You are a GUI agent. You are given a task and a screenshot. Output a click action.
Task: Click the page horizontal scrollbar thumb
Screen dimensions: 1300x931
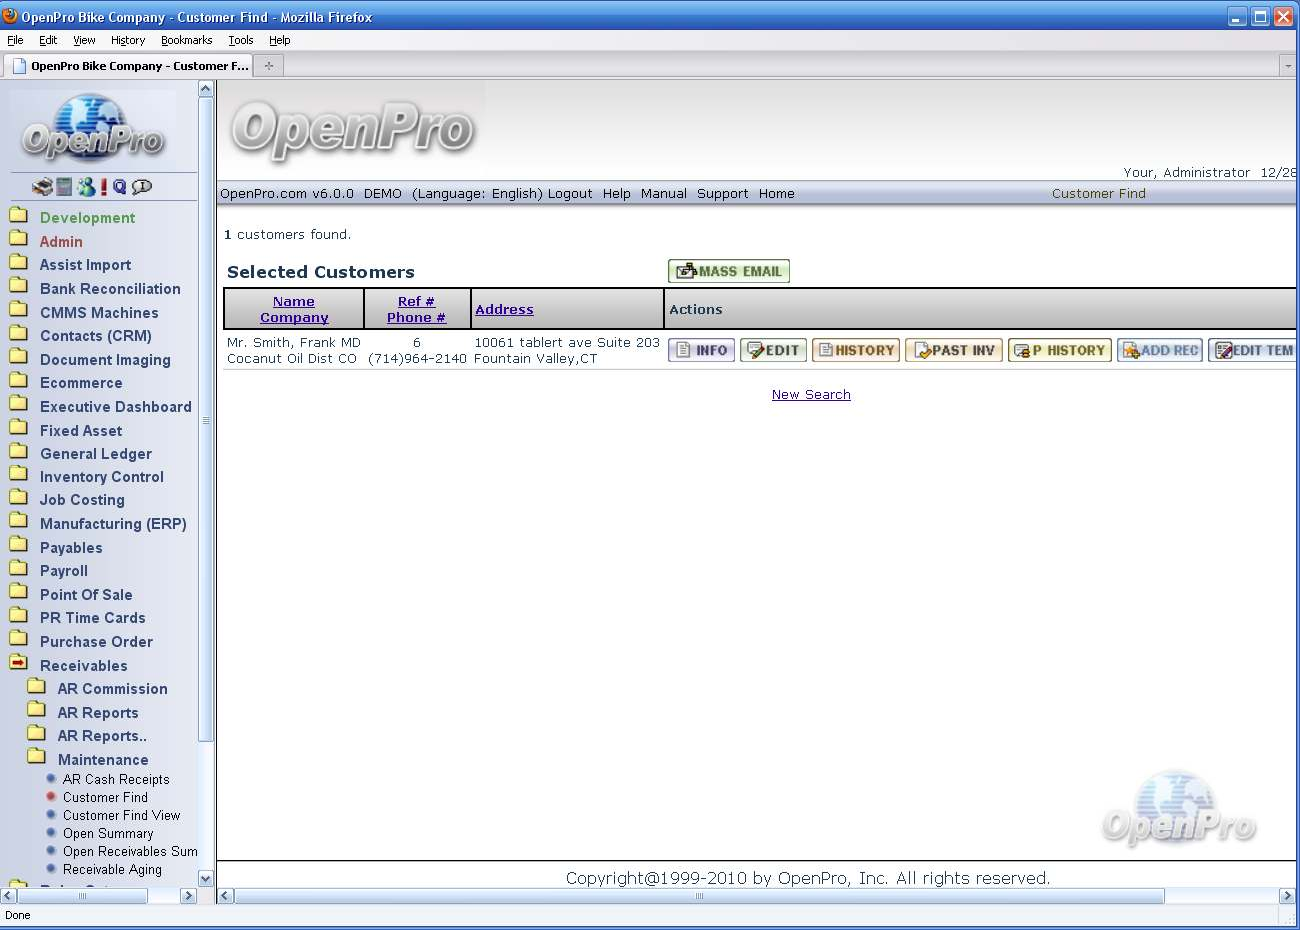click(699, 896)
